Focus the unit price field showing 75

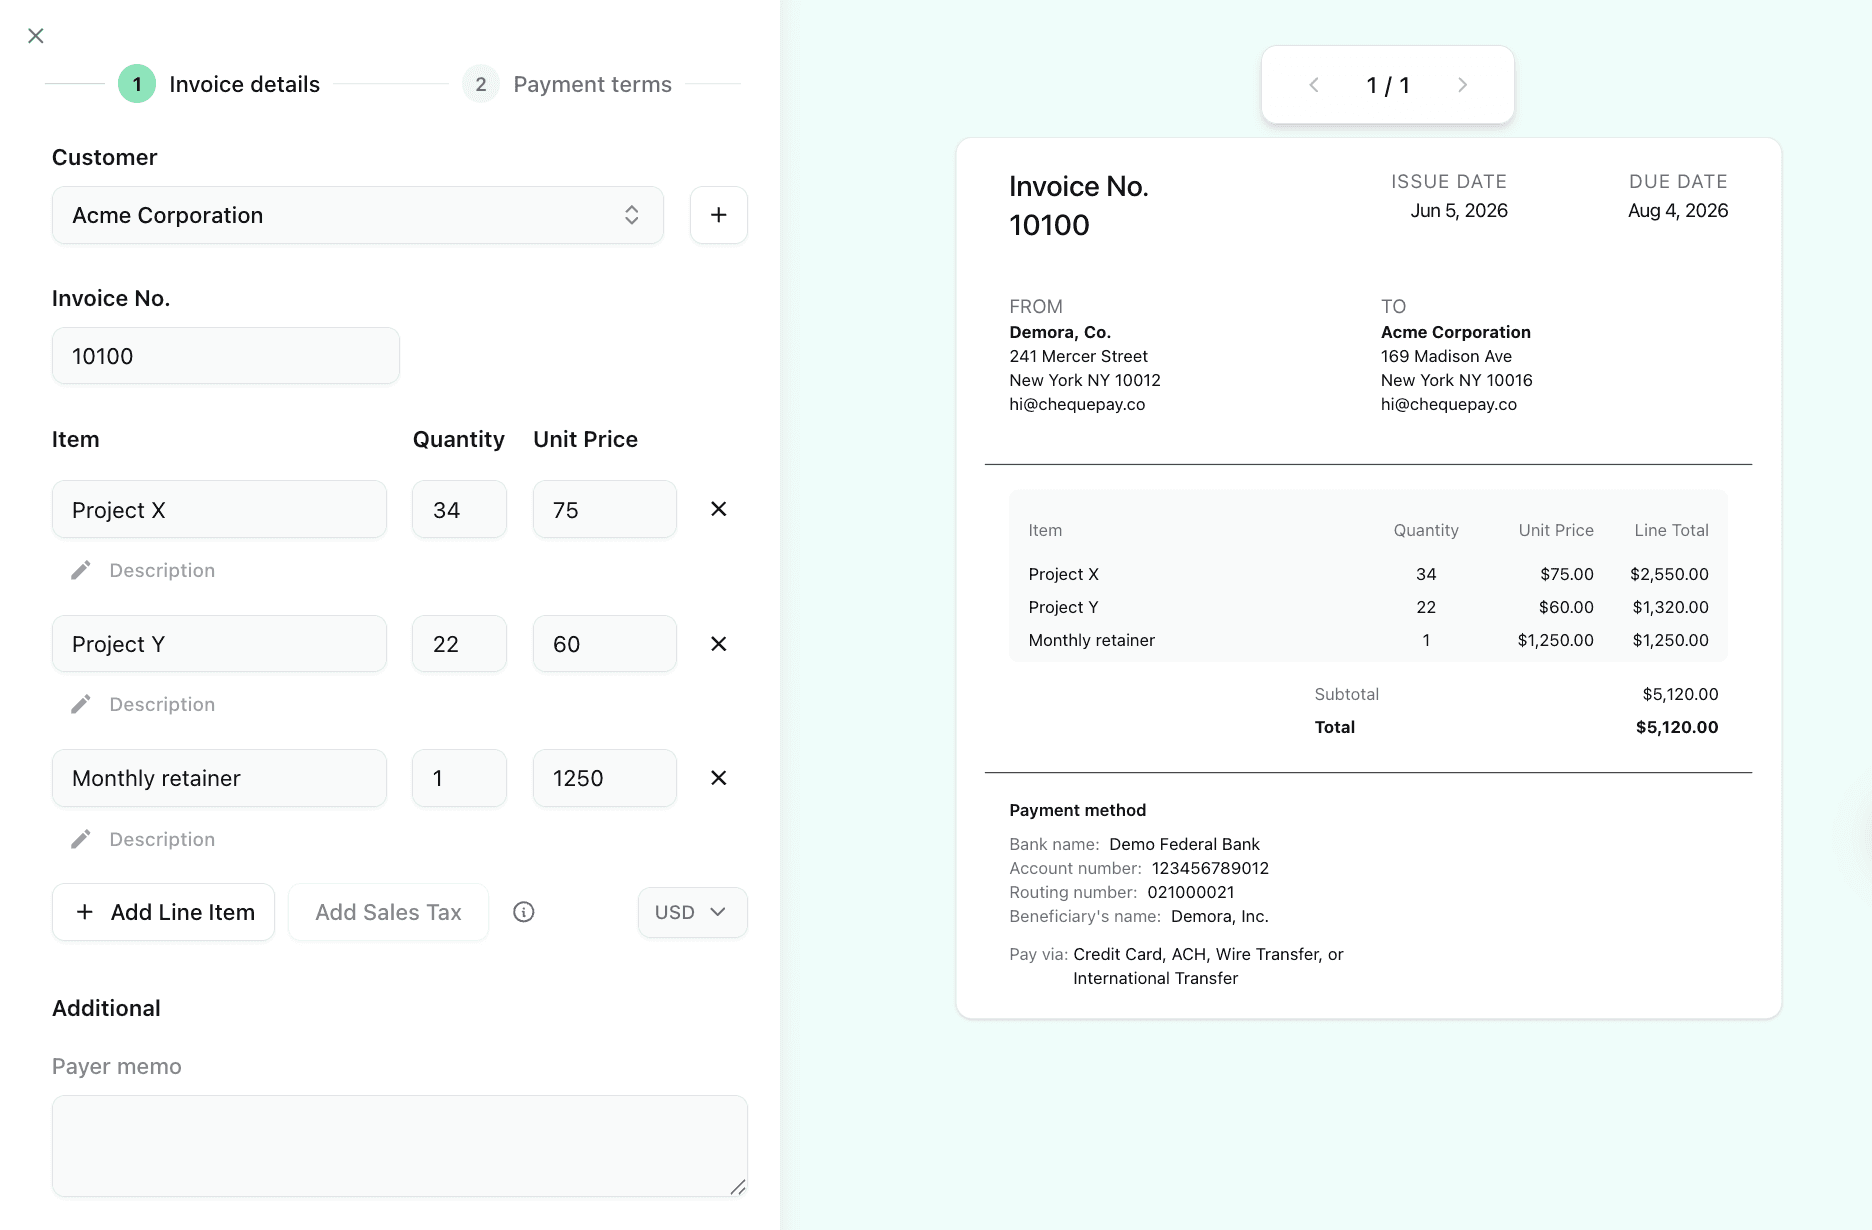coord(604,509)
